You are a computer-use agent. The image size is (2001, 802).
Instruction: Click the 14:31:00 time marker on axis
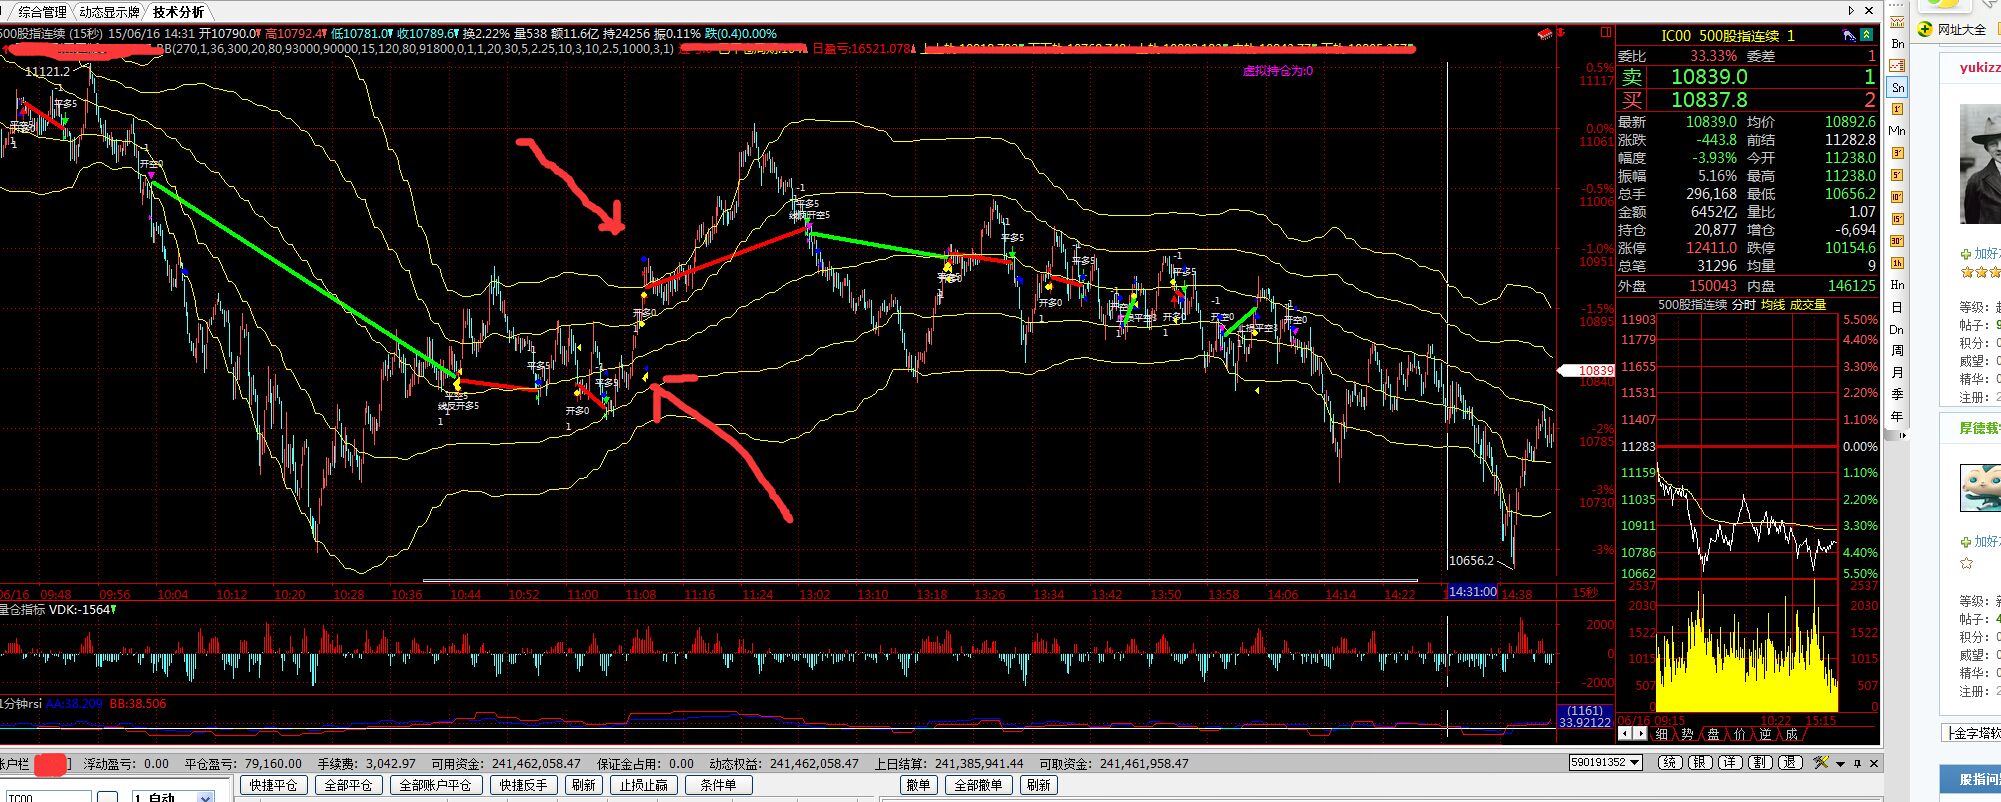point(1472,592)
